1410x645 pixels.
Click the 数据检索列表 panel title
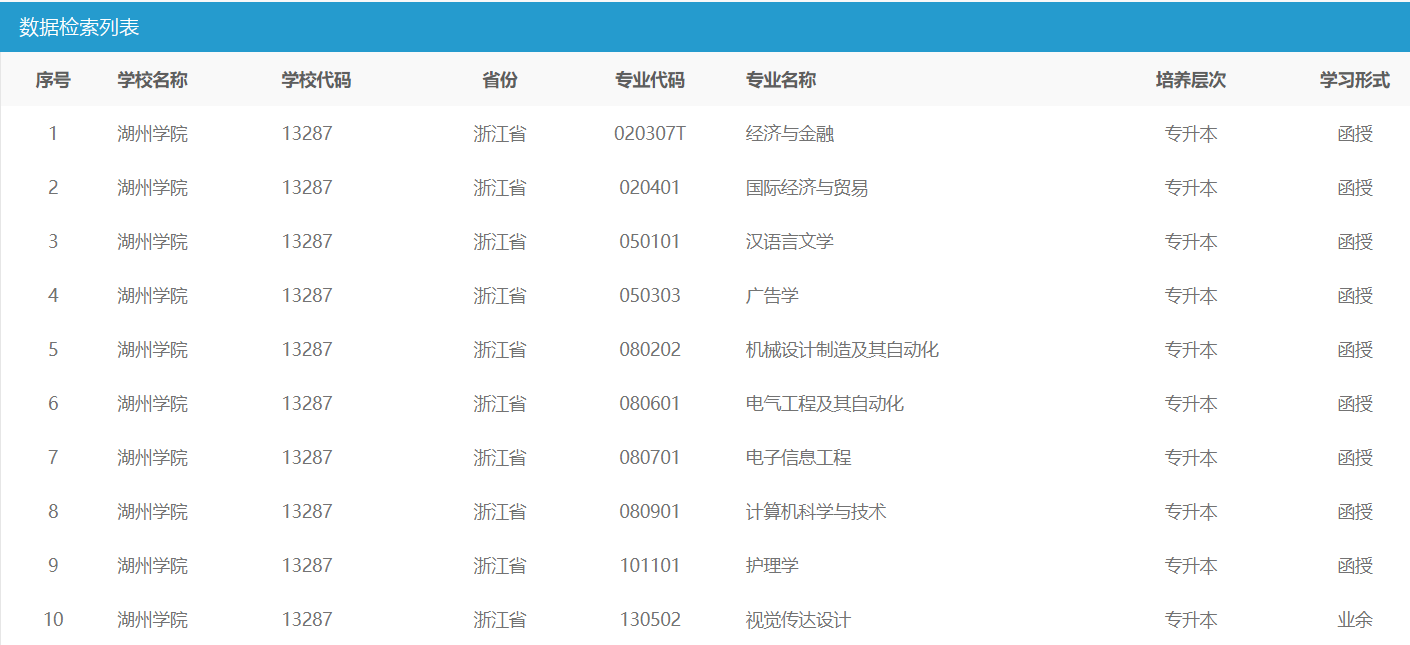[79, 27]
